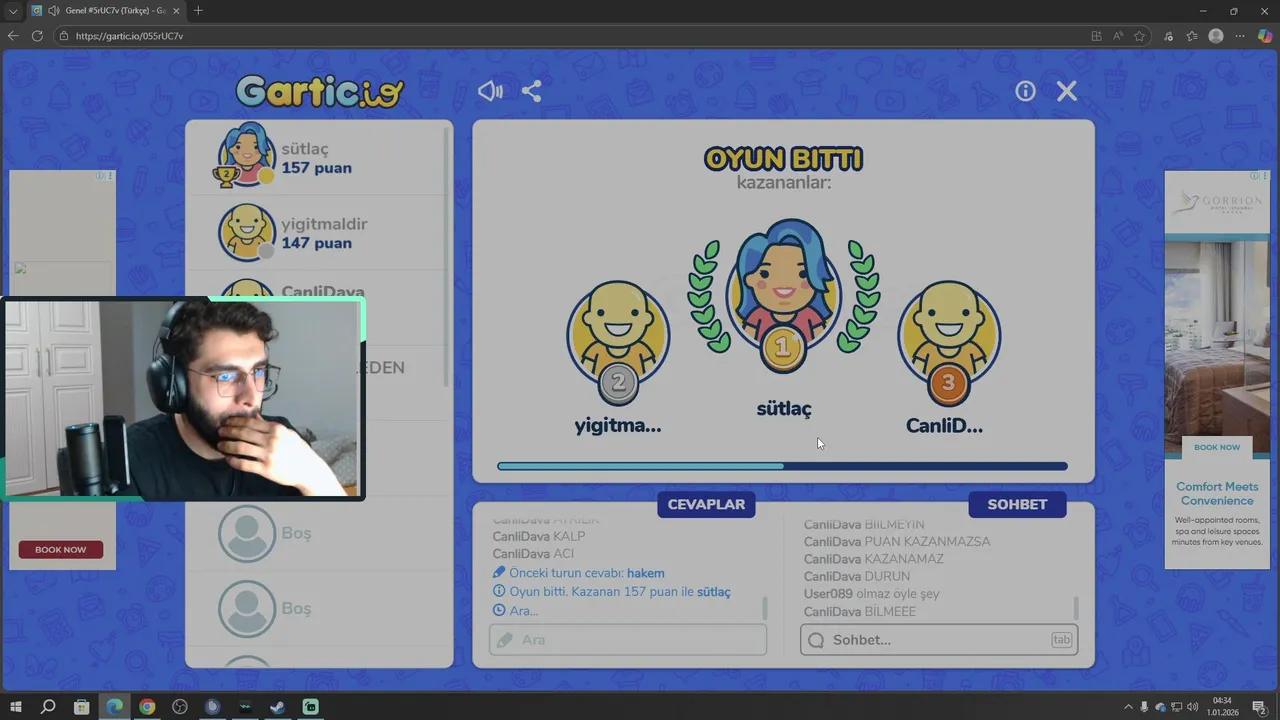Click the previous answer word hakem

(646, 573)
